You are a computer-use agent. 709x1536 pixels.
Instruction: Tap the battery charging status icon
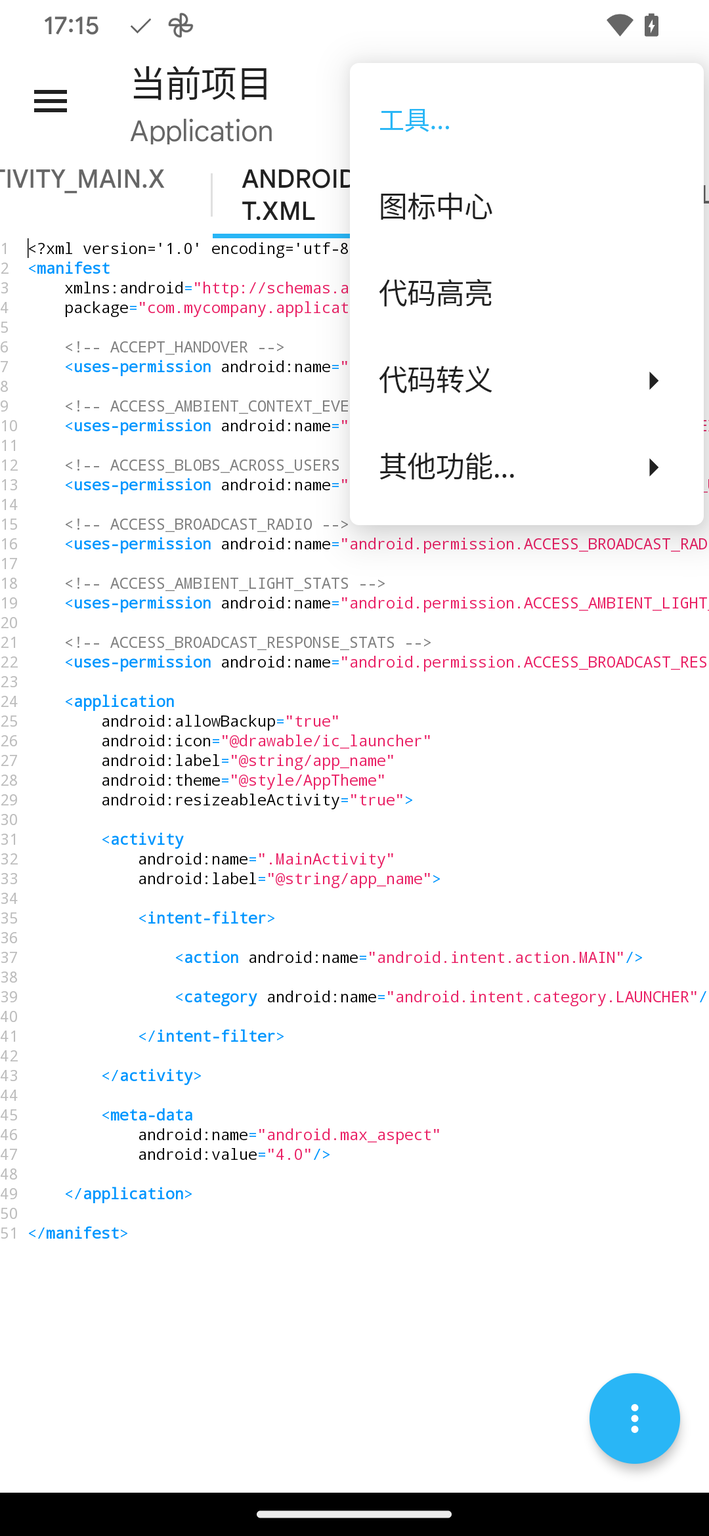(x=652, y=26)
